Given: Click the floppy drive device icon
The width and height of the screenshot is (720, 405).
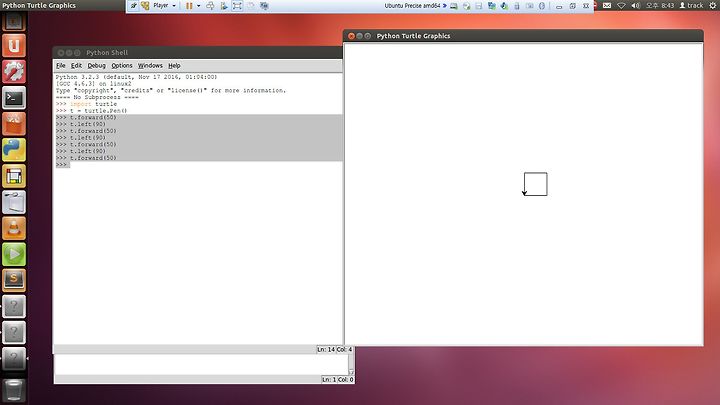Looking at the screenshot, I should (479, 6).
